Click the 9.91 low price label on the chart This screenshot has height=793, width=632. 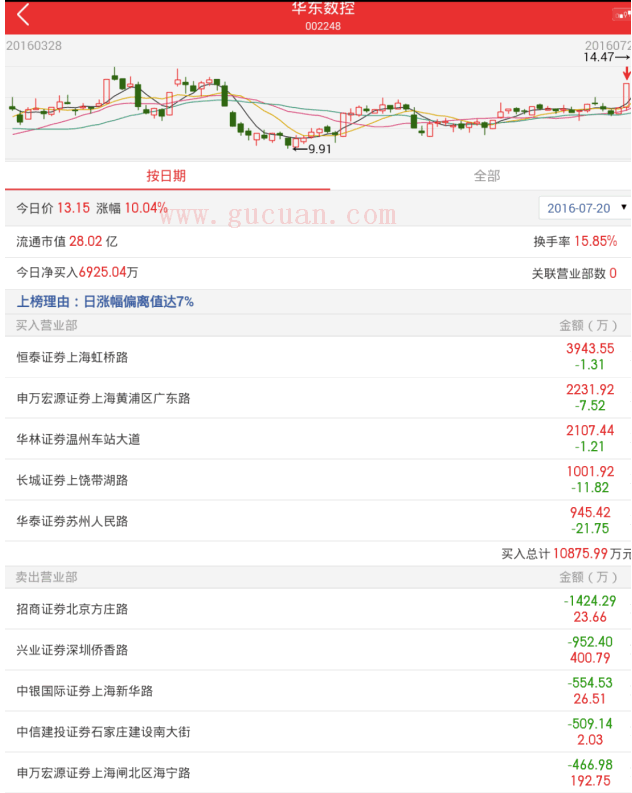coord(320,149)
